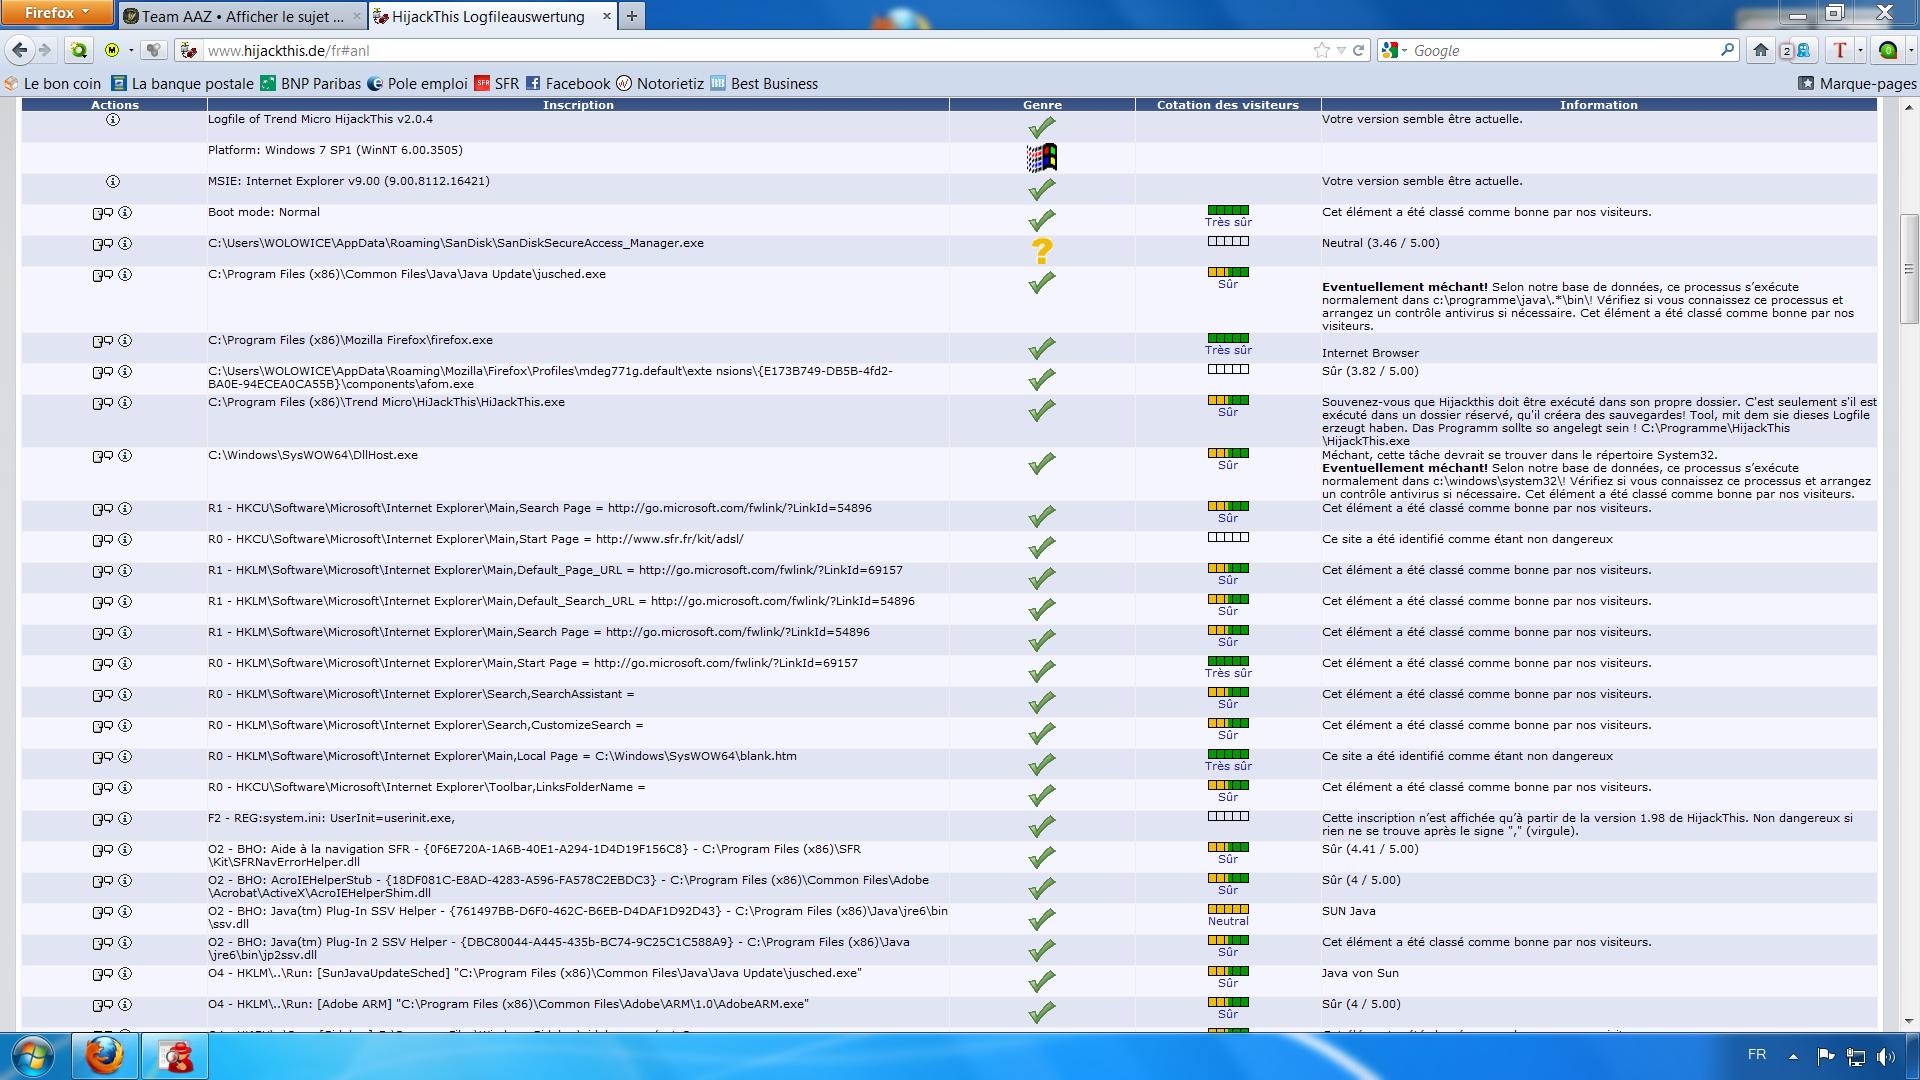Click the green toolbar icon beside the forward arrow
This screenshot has width=1920, height=1080.
(79, 50)
